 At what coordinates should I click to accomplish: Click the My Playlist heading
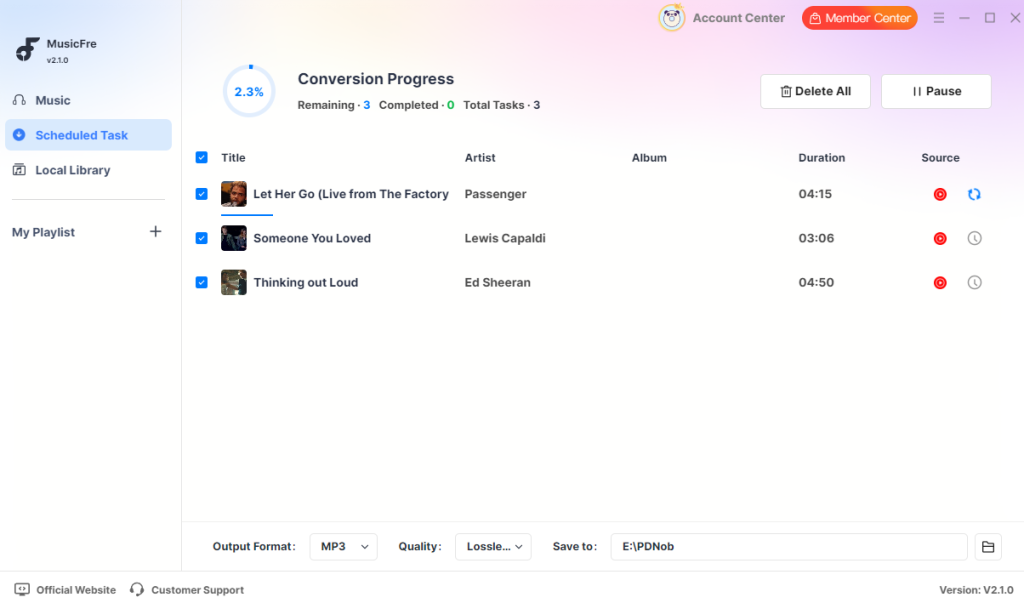[43, 232]
